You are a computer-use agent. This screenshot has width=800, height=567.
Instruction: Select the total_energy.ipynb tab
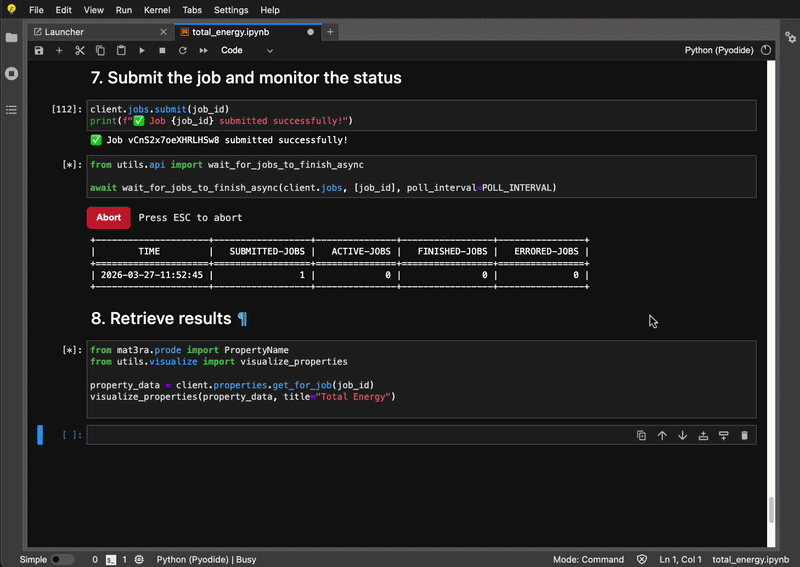coord(248,32)
